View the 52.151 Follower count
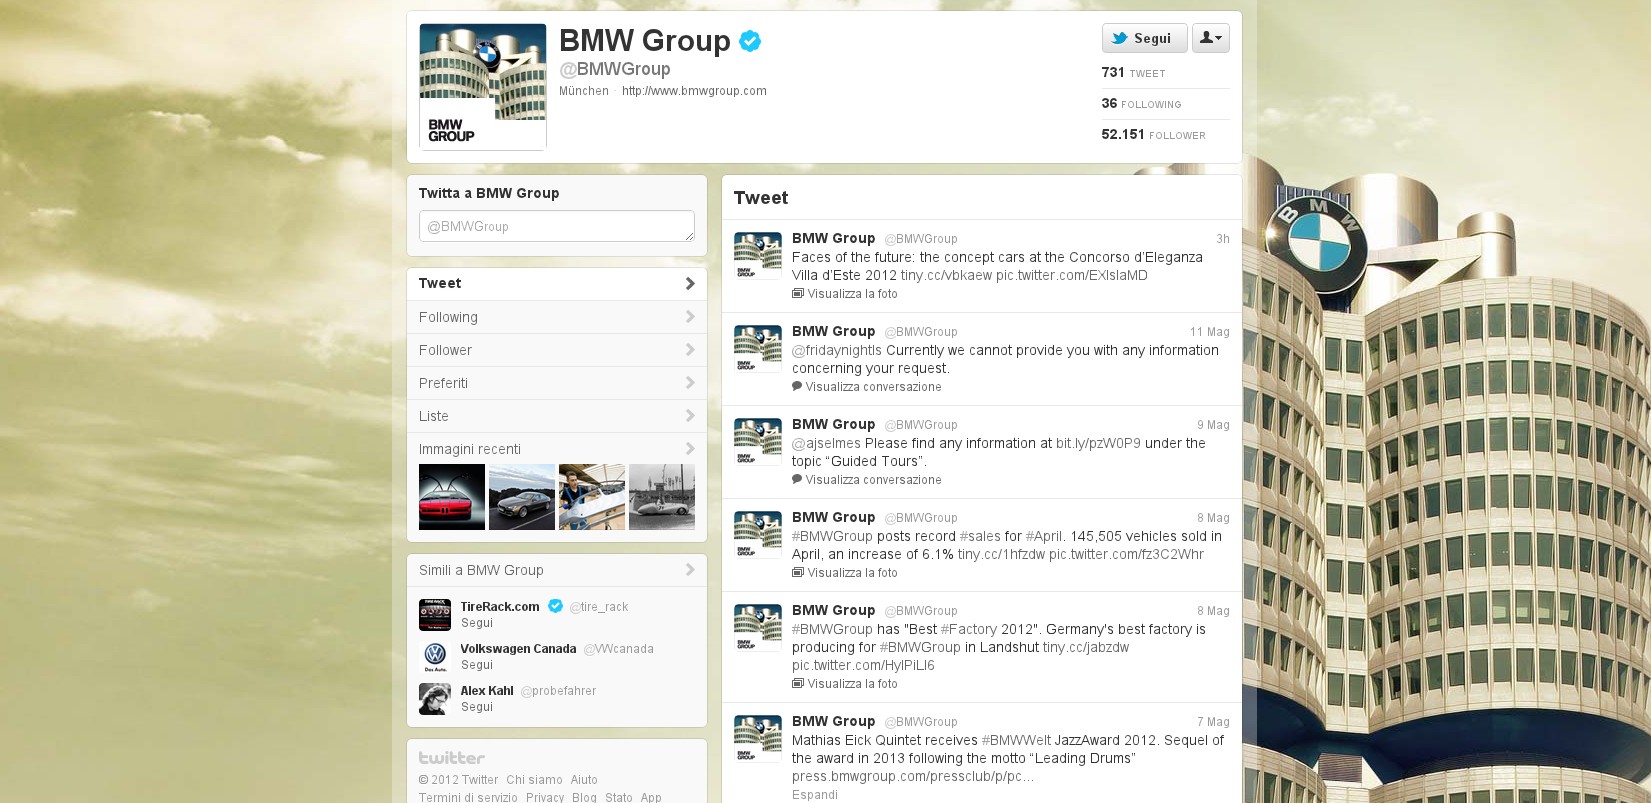Image resolution: width=1651 pixels, height=803 pixels. [x=1153, y=135]
